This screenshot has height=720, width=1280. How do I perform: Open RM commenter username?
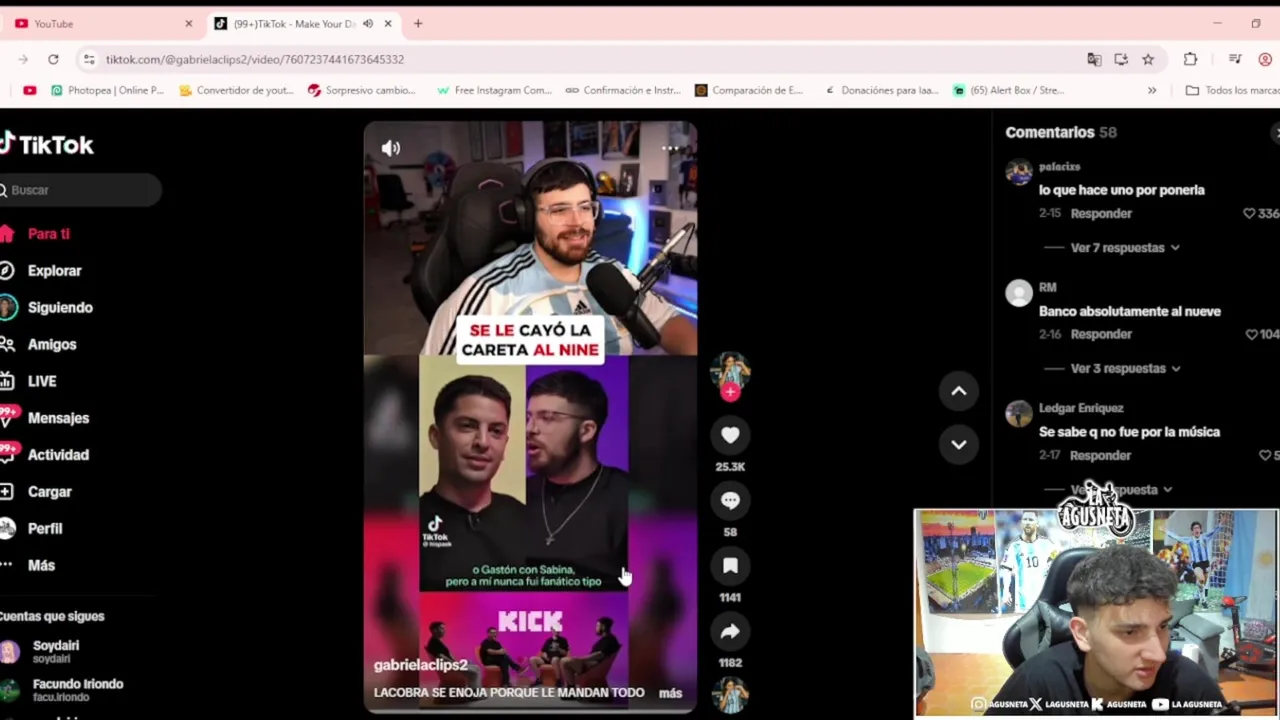[1047, 288]
